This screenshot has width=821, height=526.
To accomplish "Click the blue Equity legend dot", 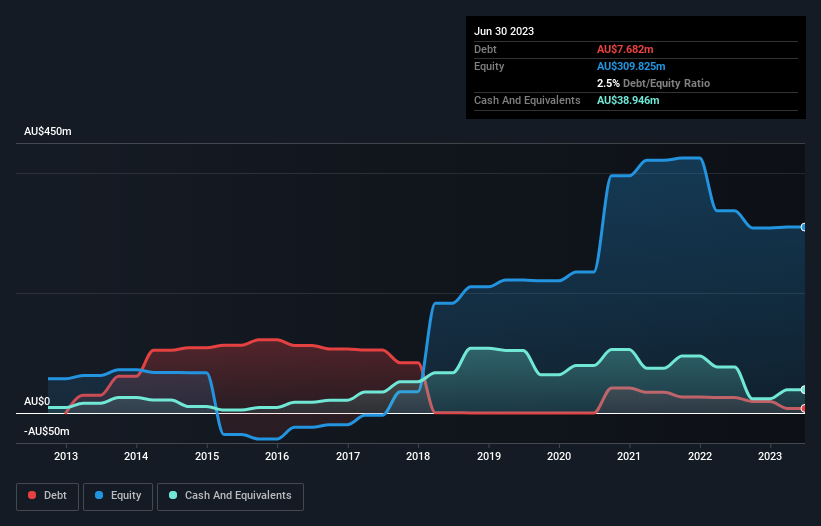I will 99,495.
